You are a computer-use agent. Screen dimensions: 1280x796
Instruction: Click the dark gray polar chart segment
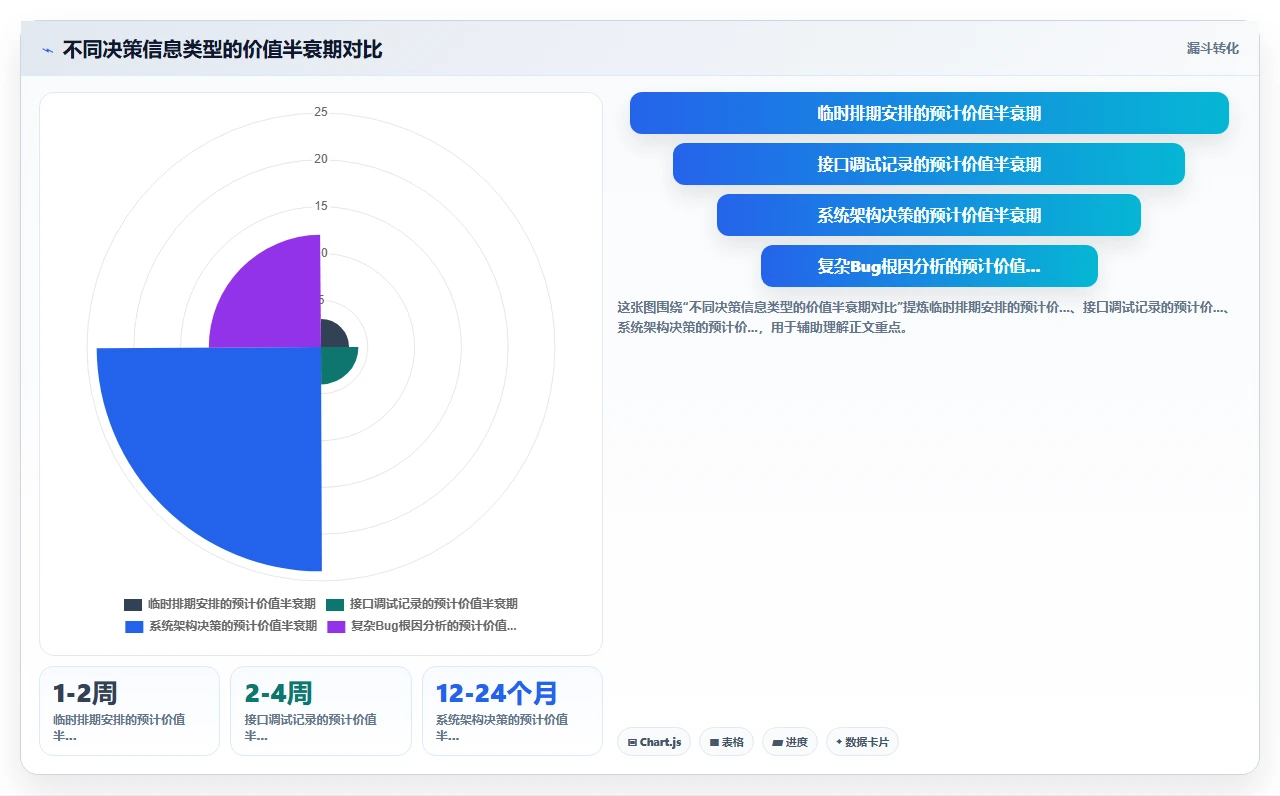(332, 336)
